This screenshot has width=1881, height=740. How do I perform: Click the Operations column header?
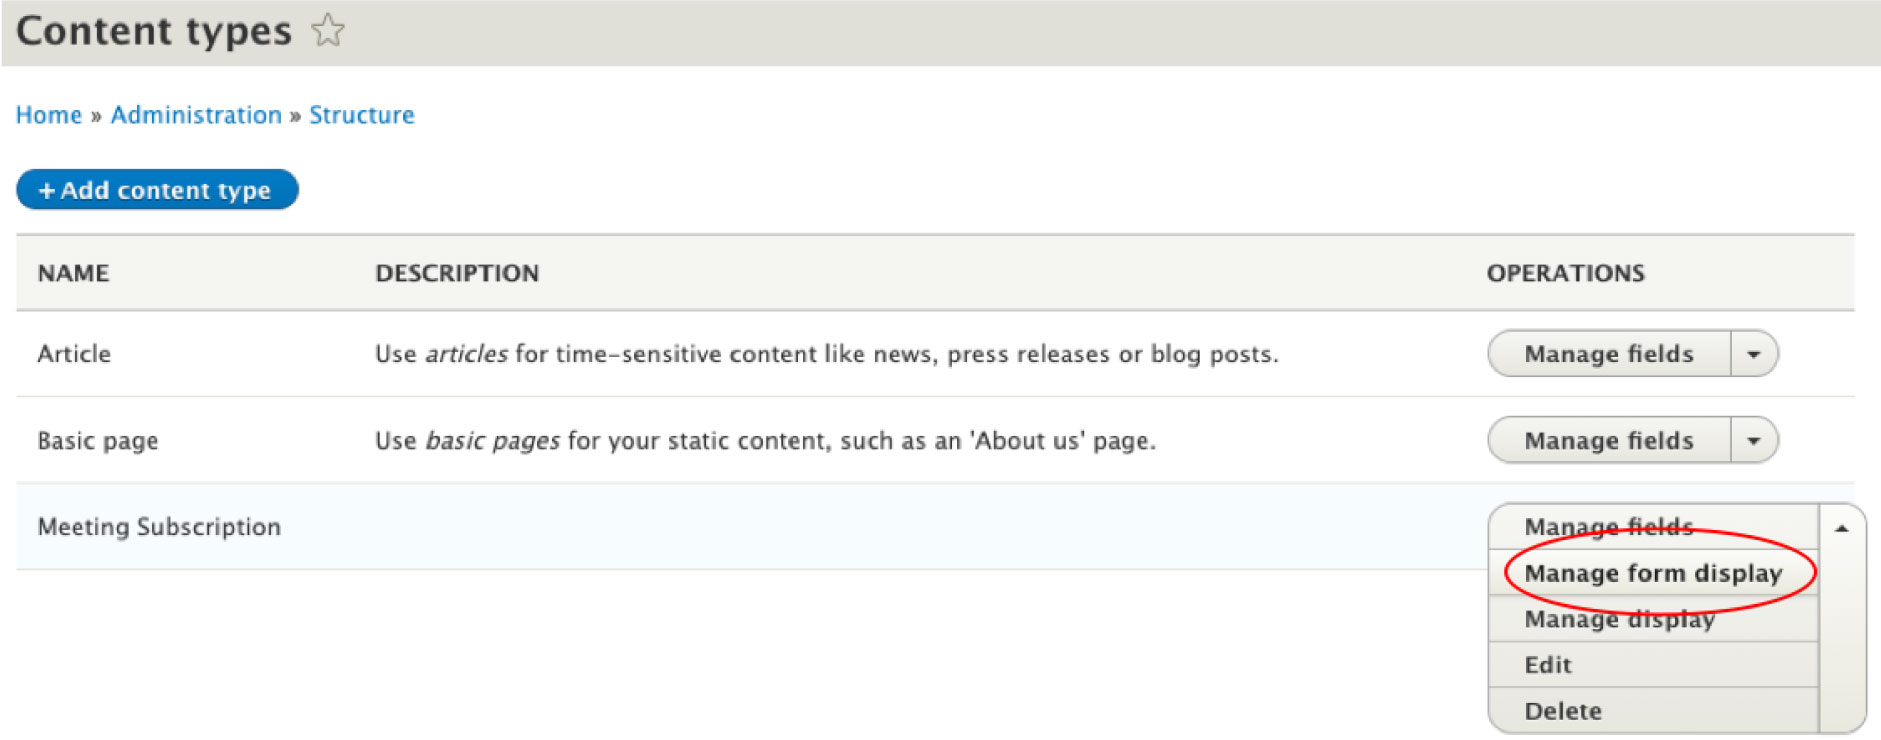click(x=1565, y=273)
